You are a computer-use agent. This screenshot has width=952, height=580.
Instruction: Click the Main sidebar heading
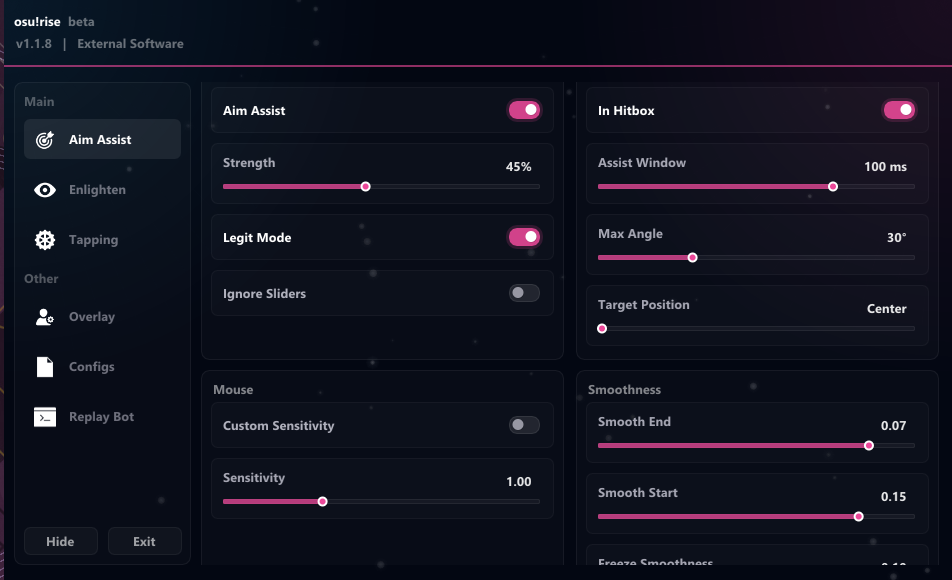(x=39, y=101)
